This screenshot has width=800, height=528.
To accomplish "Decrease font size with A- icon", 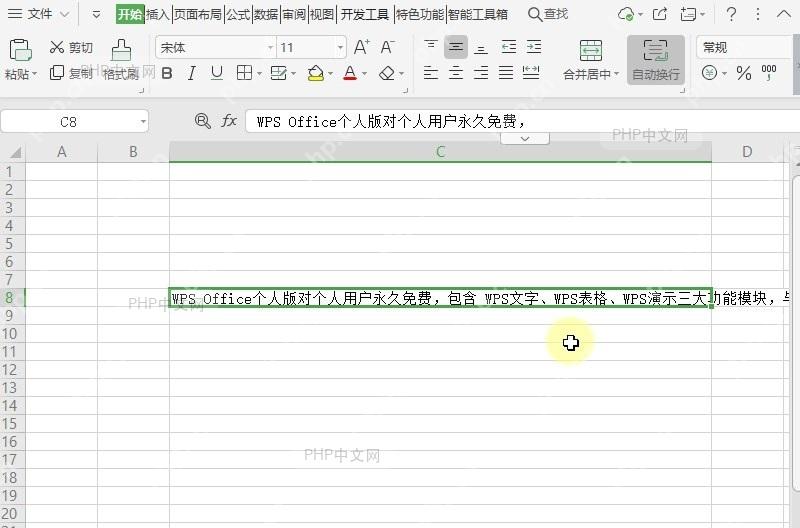I will pyautogui.click(x=387, y=47).
